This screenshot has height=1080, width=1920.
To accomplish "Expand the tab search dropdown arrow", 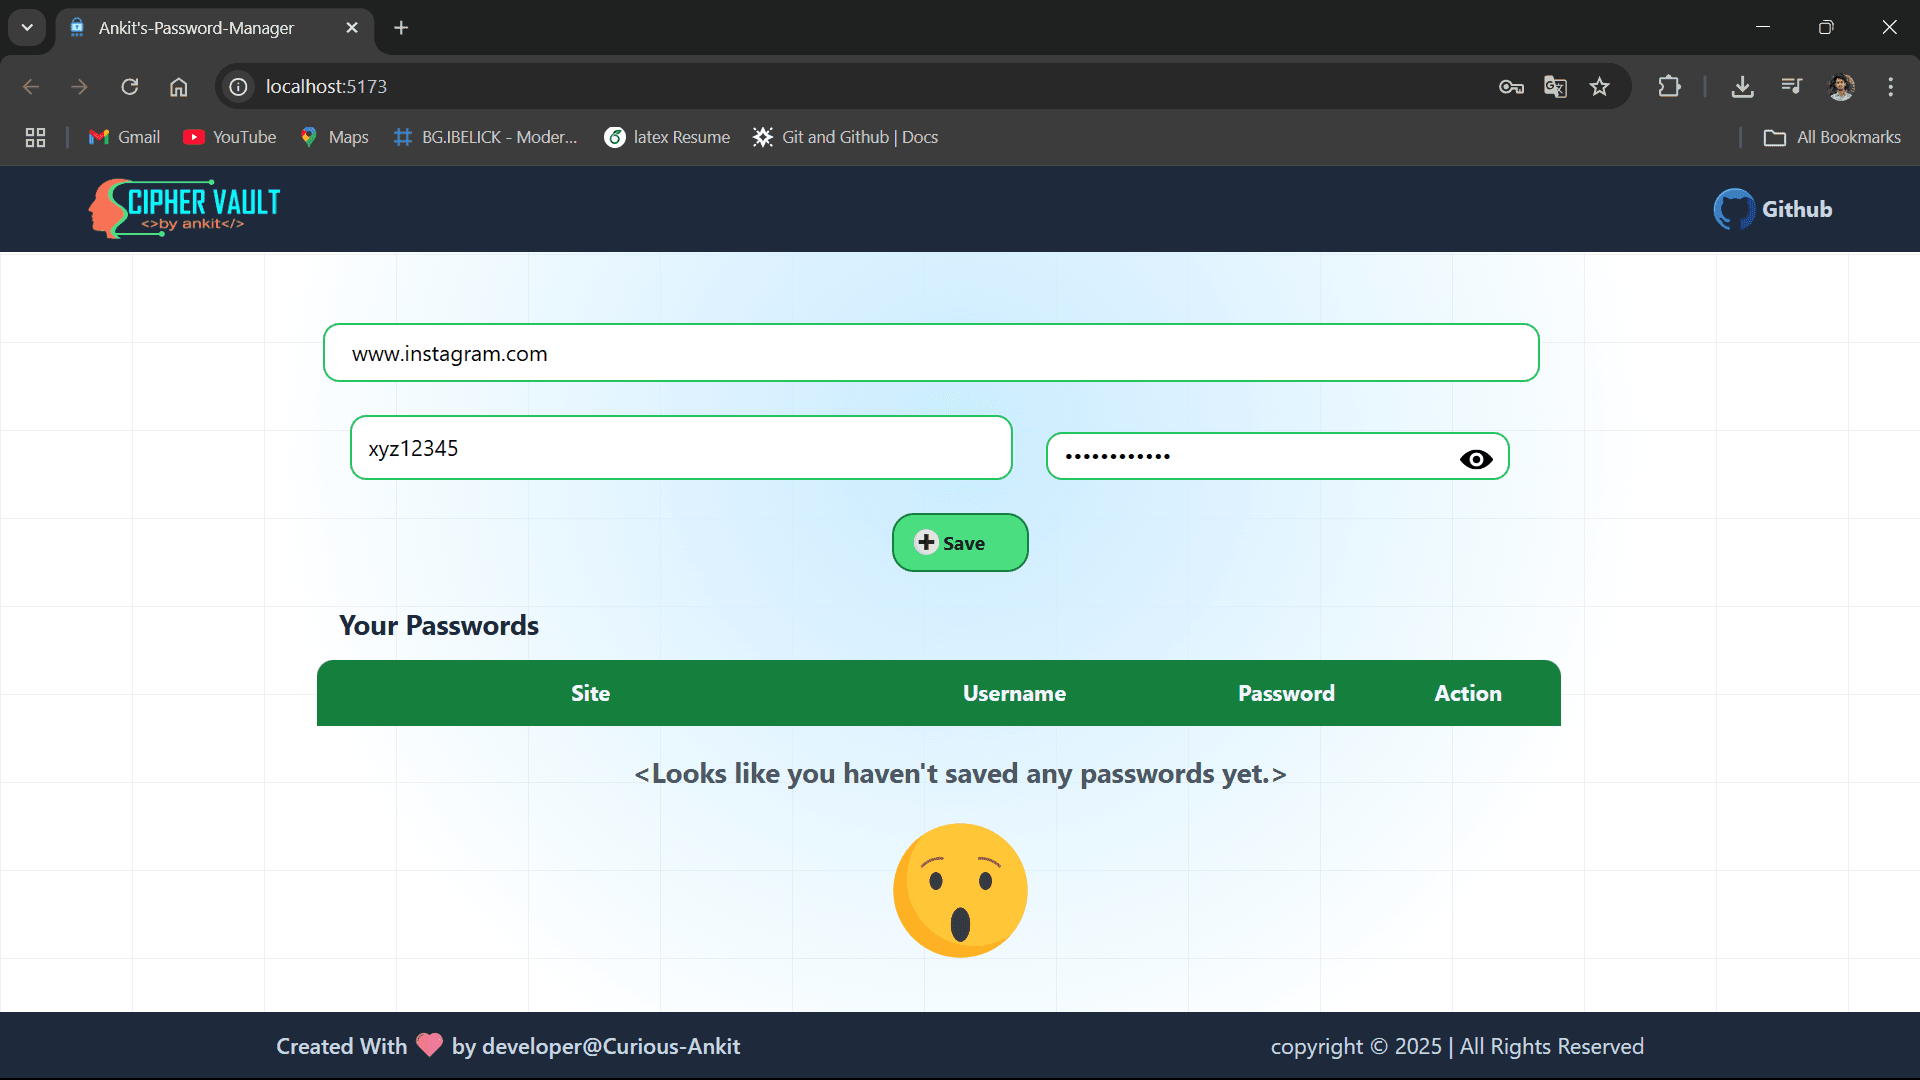I will (x=27, y=28).
